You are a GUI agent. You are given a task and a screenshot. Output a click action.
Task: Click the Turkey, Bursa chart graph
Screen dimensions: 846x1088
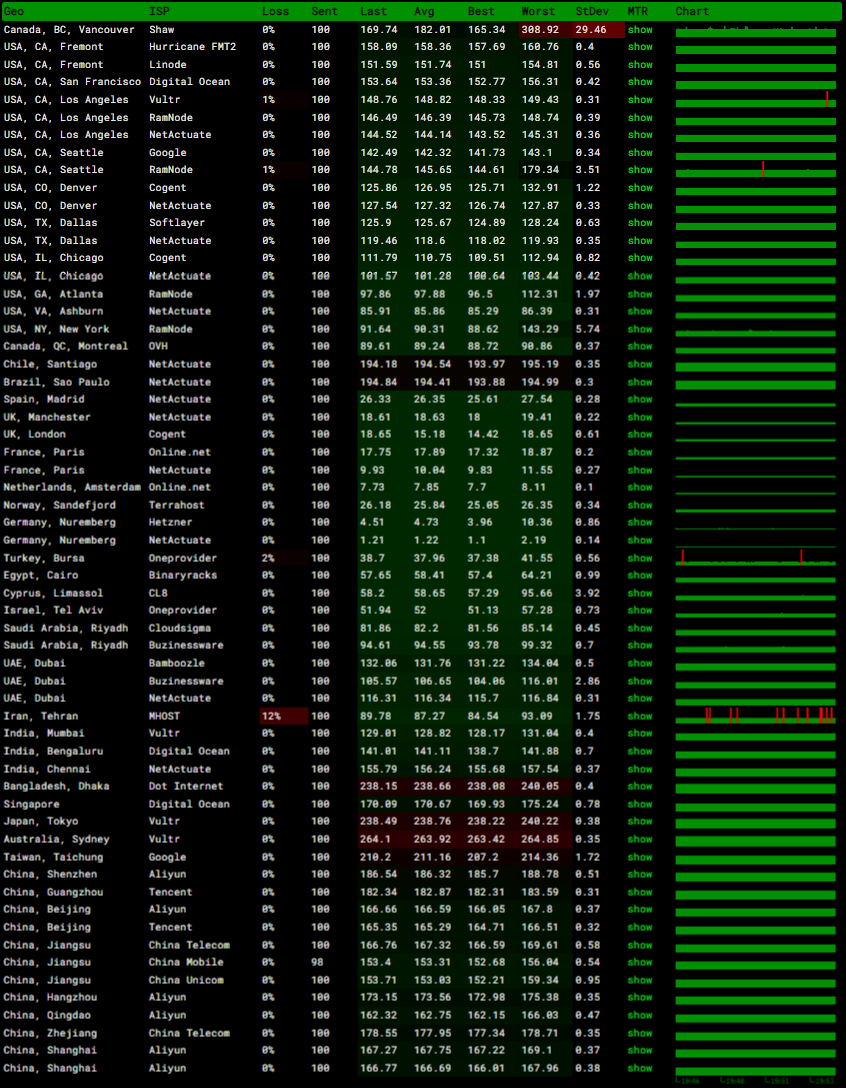pyautogui.click(x=755, y=558)
